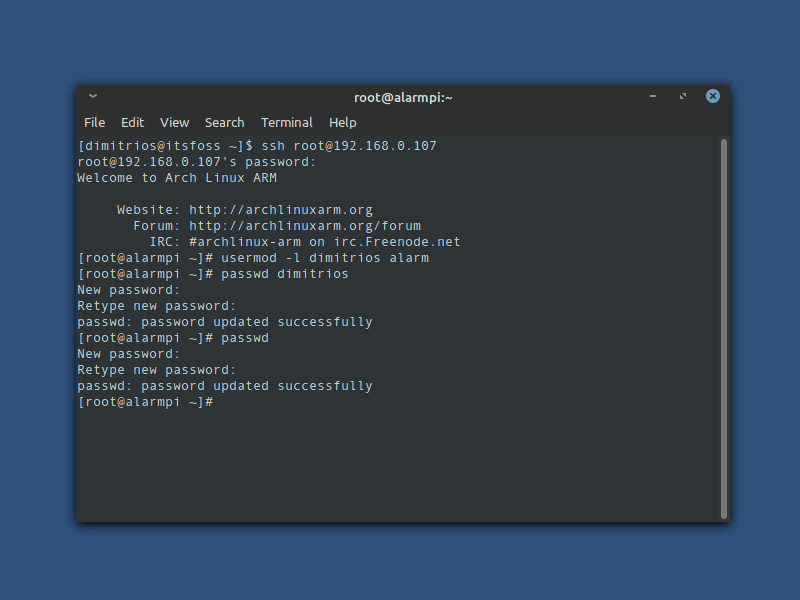
Task: Close the terminal with the blue X button
Action: pos(713,96)
